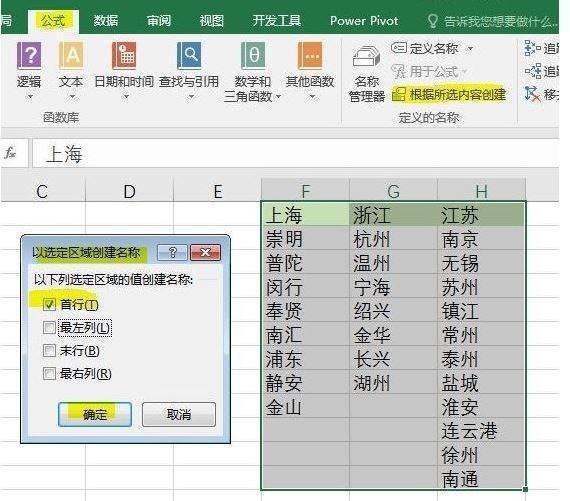This screenshot has height=501, width=570.
Task: Select the cell containing 镇江
Action: [x=482, y=310]
